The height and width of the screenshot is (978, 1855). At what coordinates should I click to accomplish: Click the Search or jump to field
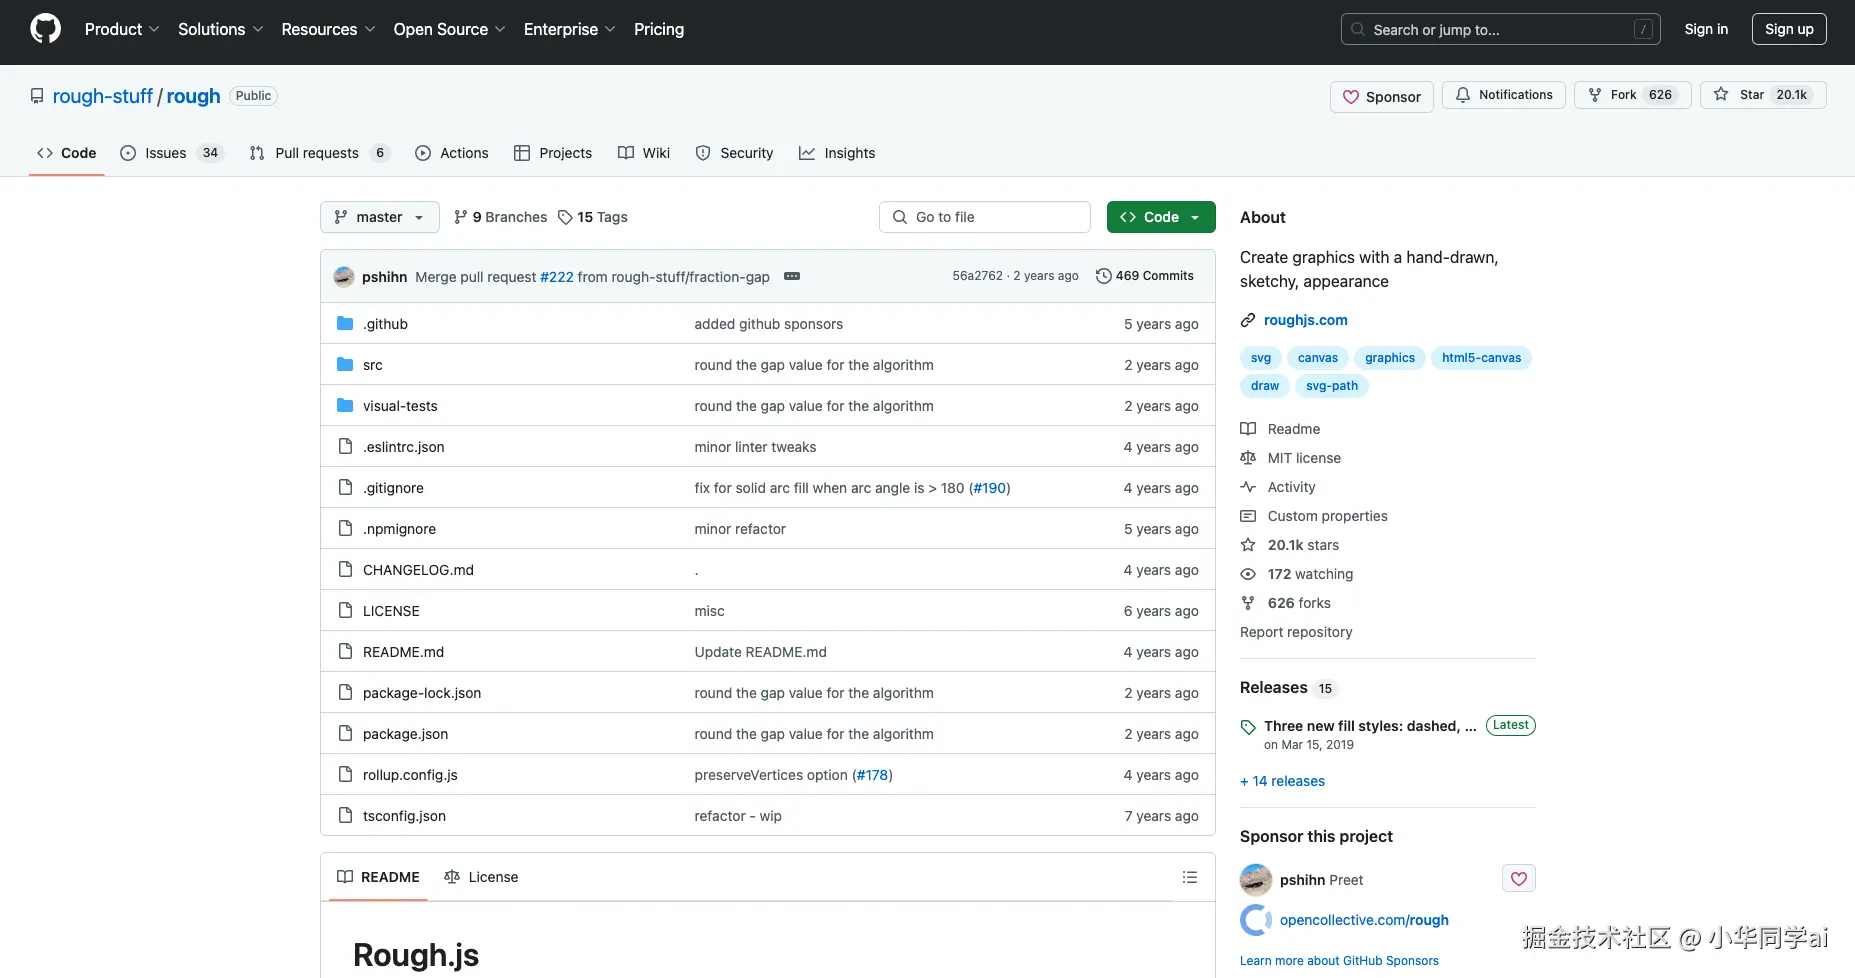coord(1500,29)
